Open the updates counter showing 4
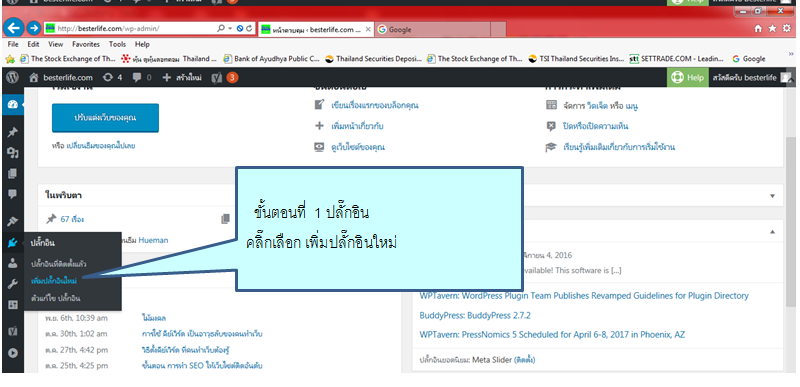Screen dimensions: 800x387 tap(112, 78)
